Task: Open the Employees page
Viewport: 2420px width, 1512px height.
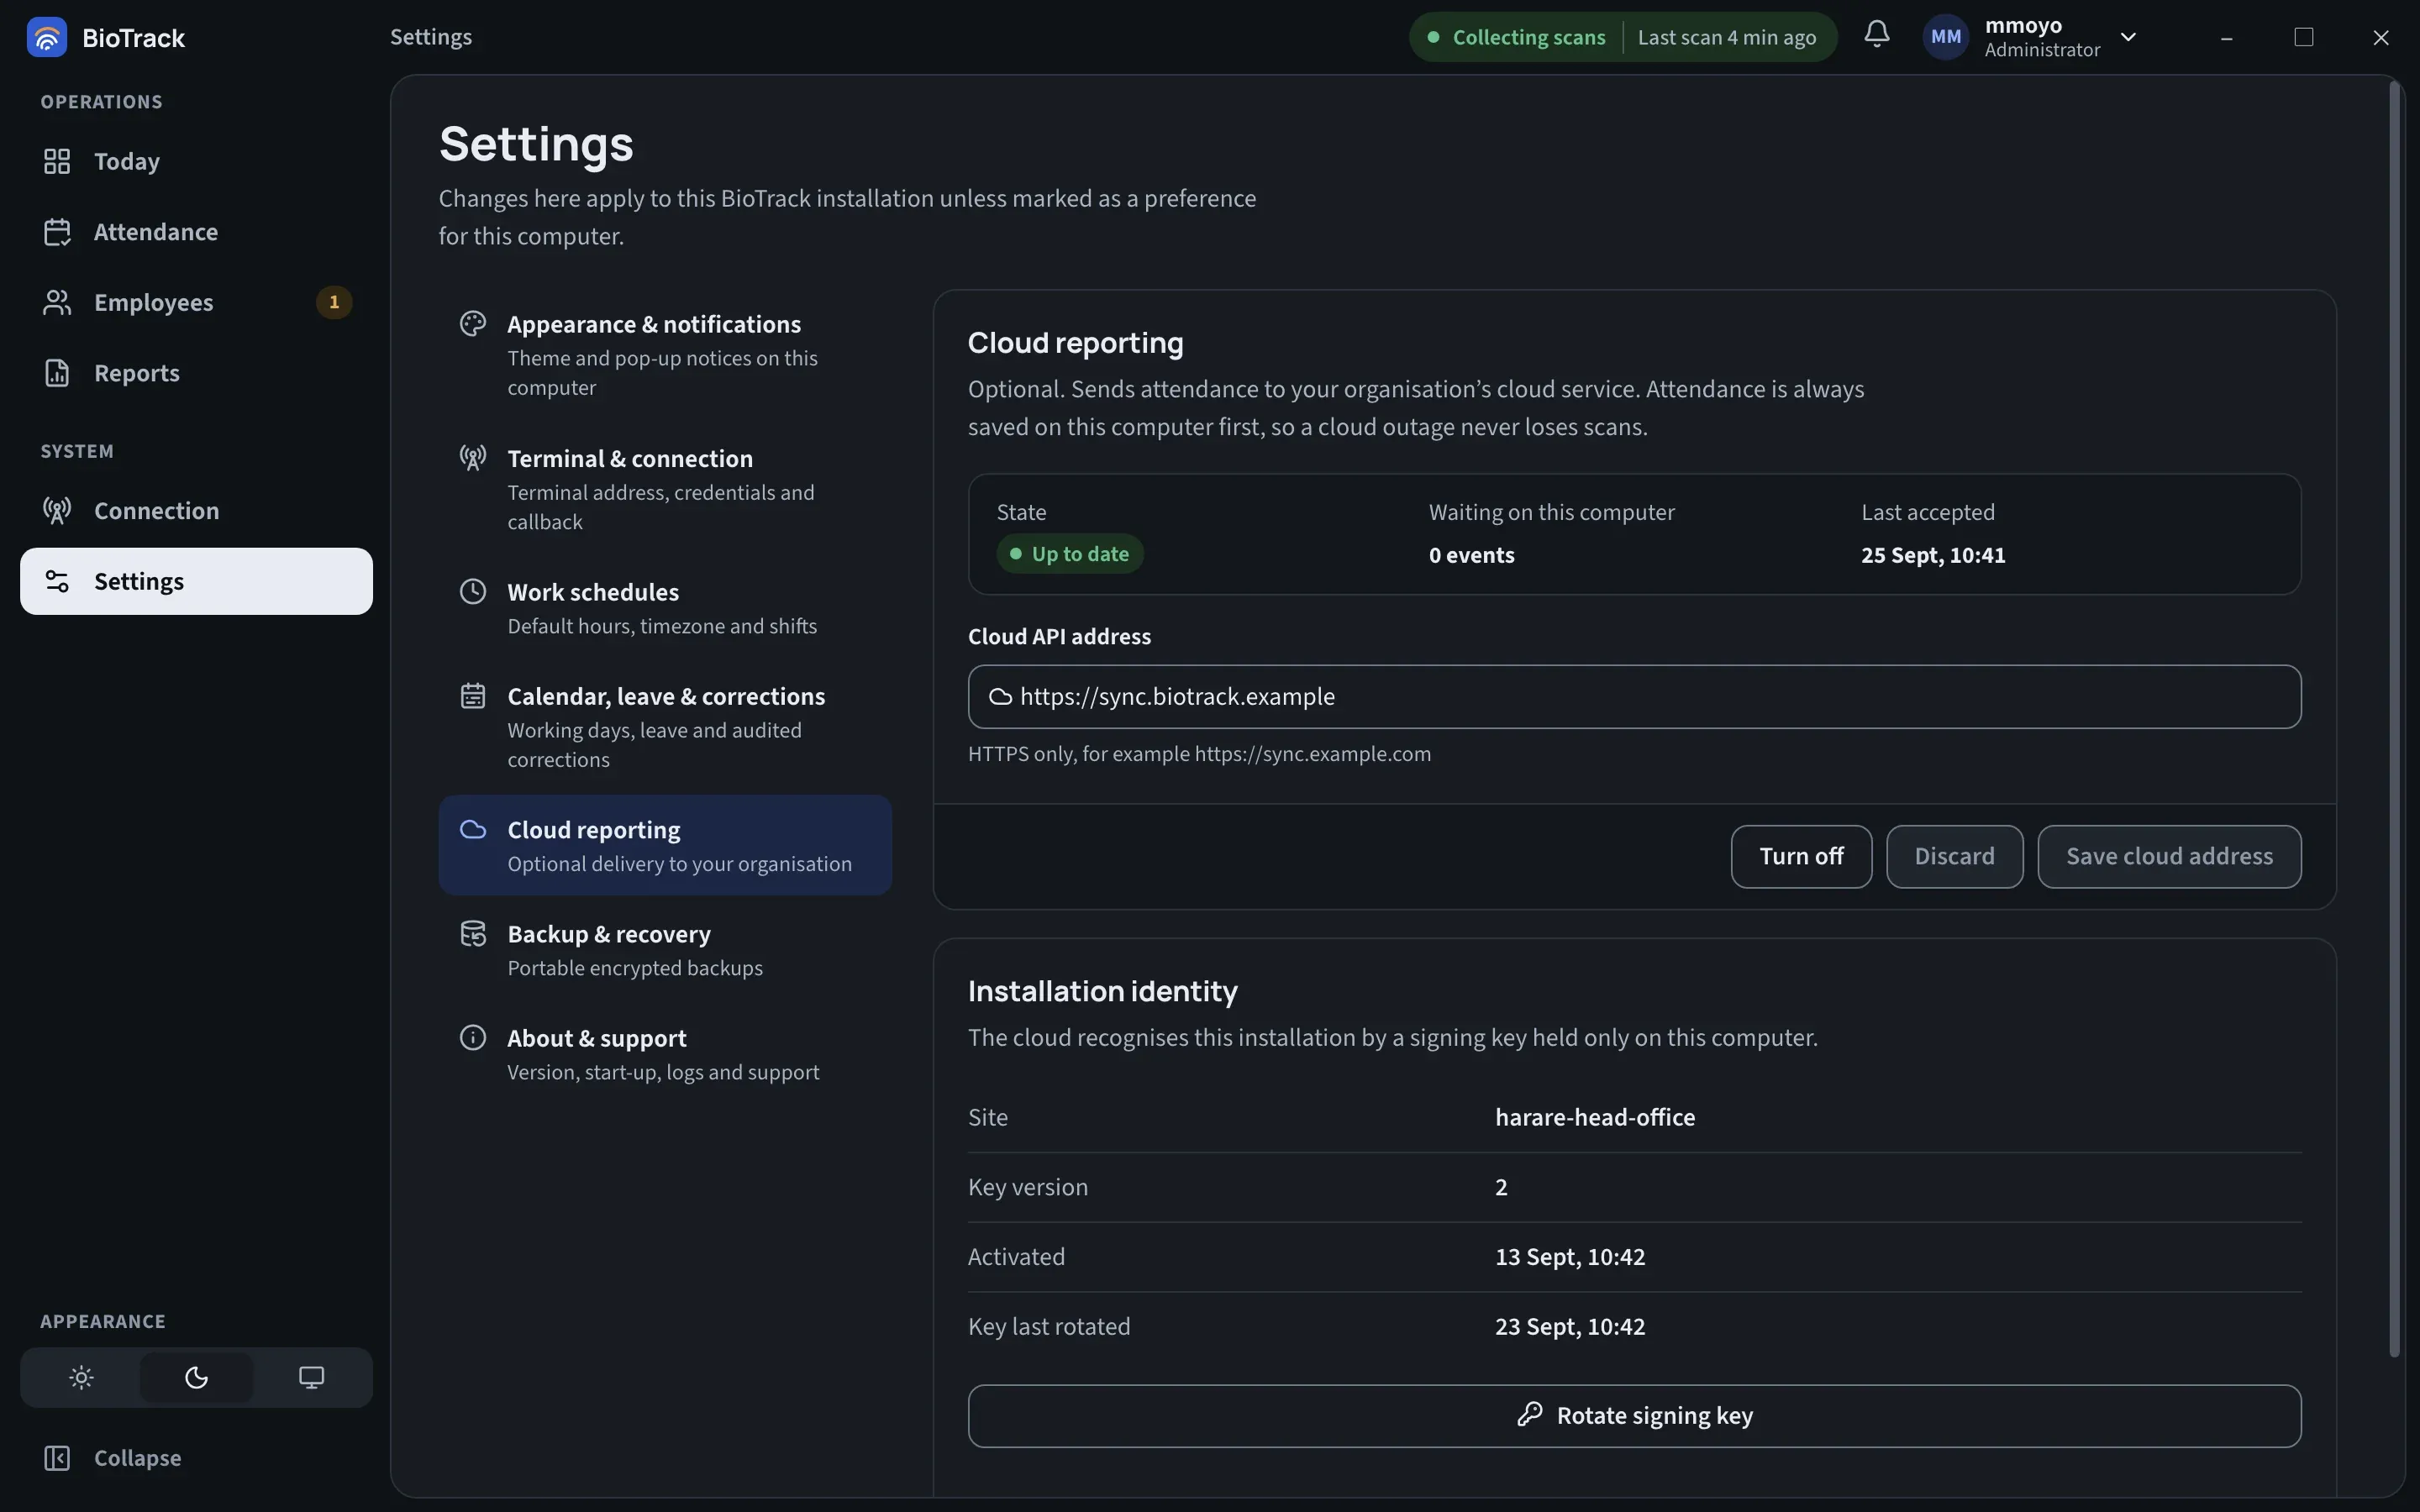Action: [196, 302]
